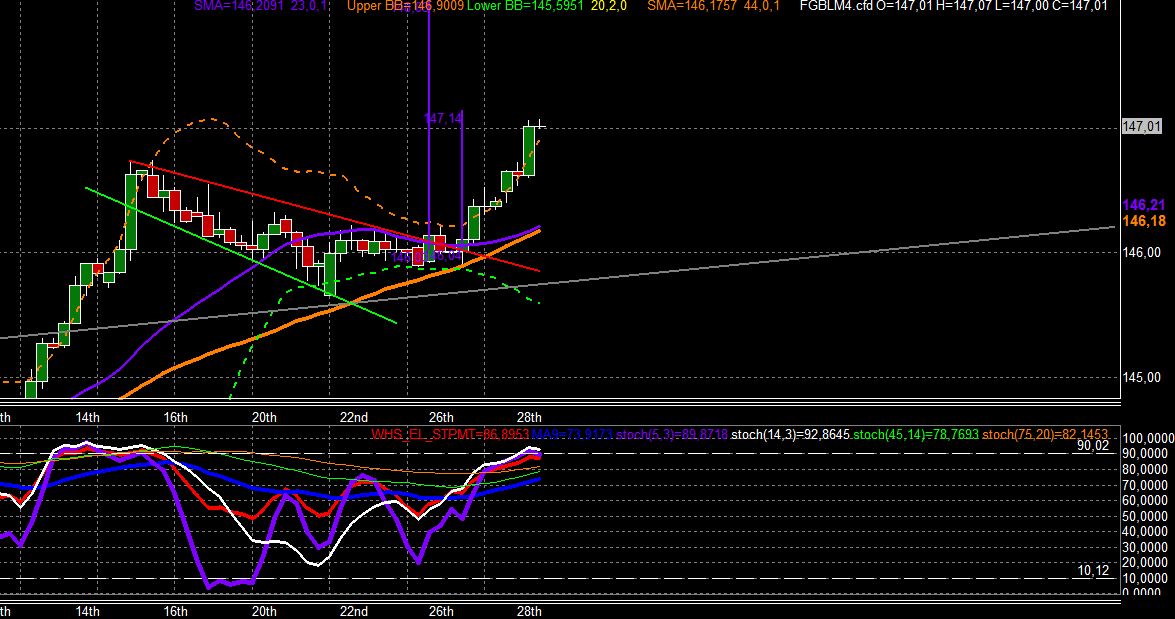Viewport: 1175px width, 619px height.
Task: Click the blue MA9=73,8173 indicator label
Action: coord(573,435)
